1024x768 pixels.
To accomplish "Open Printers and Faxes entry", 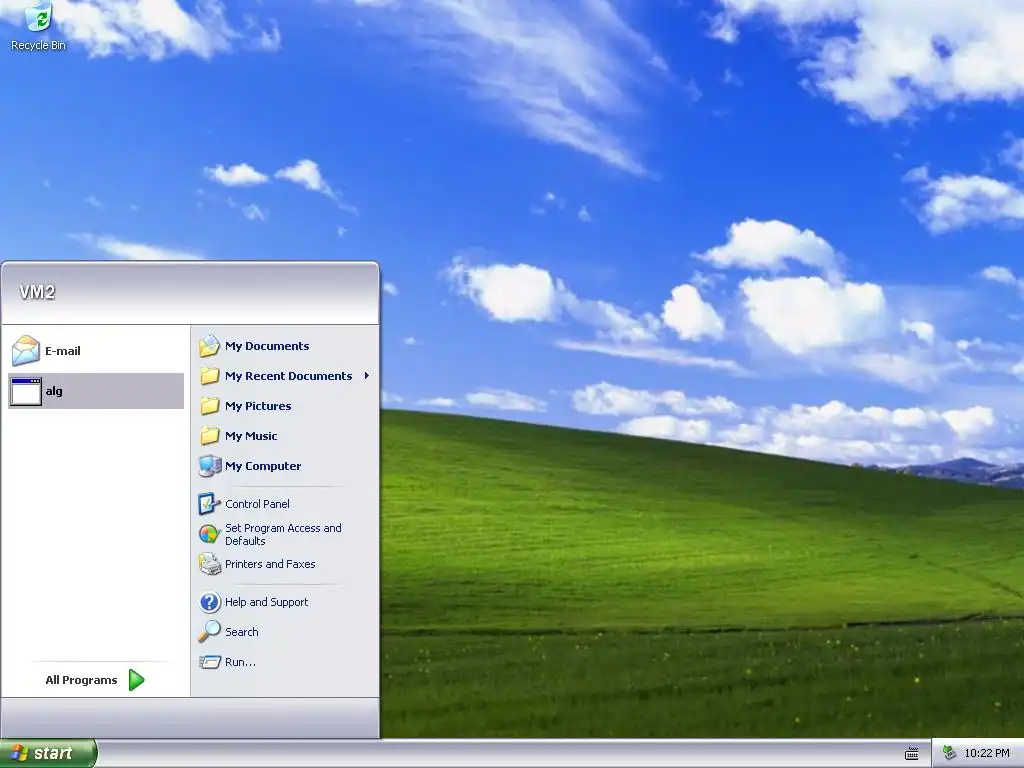I will pyautogui.click(x=284, y=564).
